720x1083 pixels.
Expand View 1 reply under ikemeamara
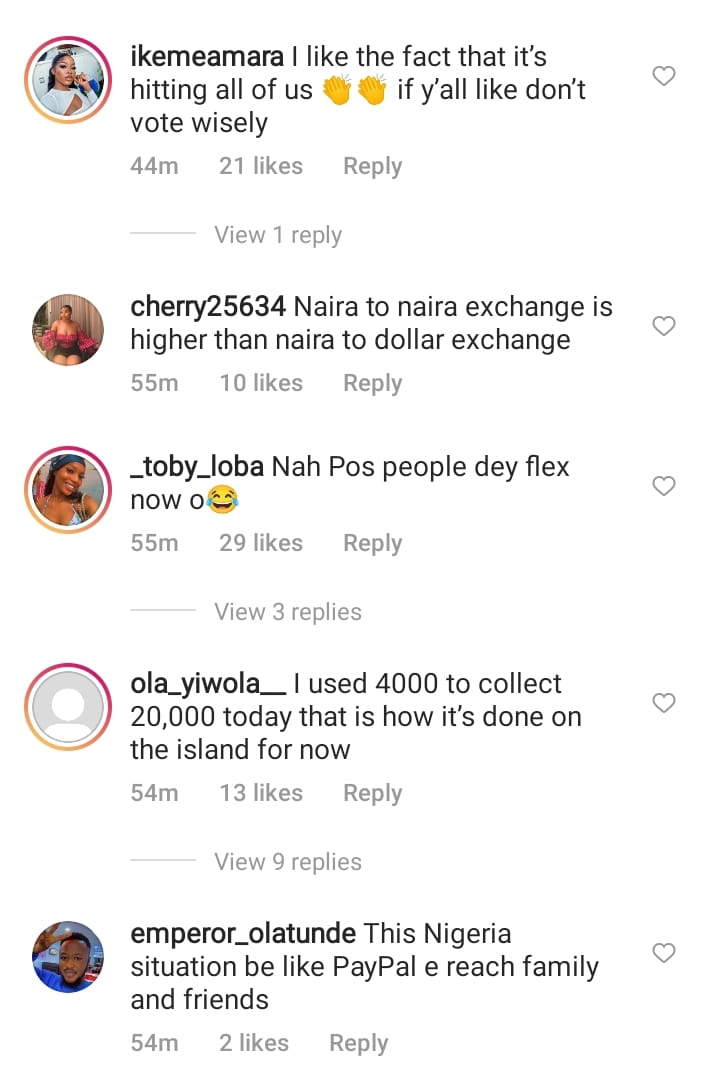point(277,235)
